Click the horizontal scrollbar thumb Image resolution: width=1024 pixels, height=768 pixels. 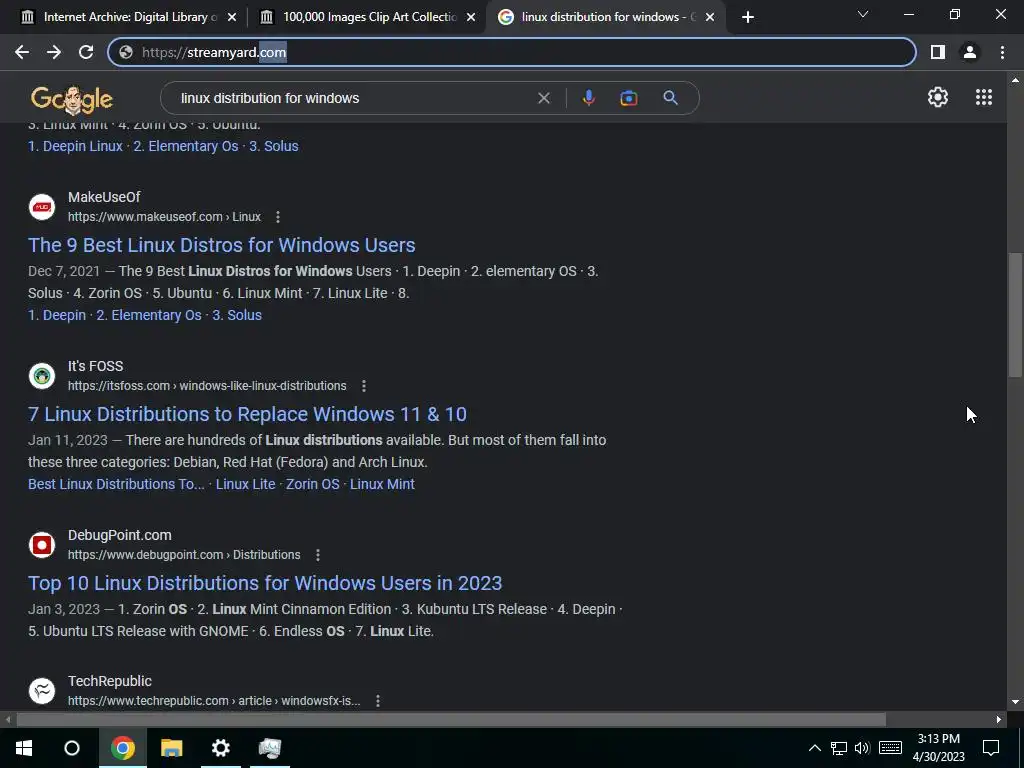tap(451, 720)
